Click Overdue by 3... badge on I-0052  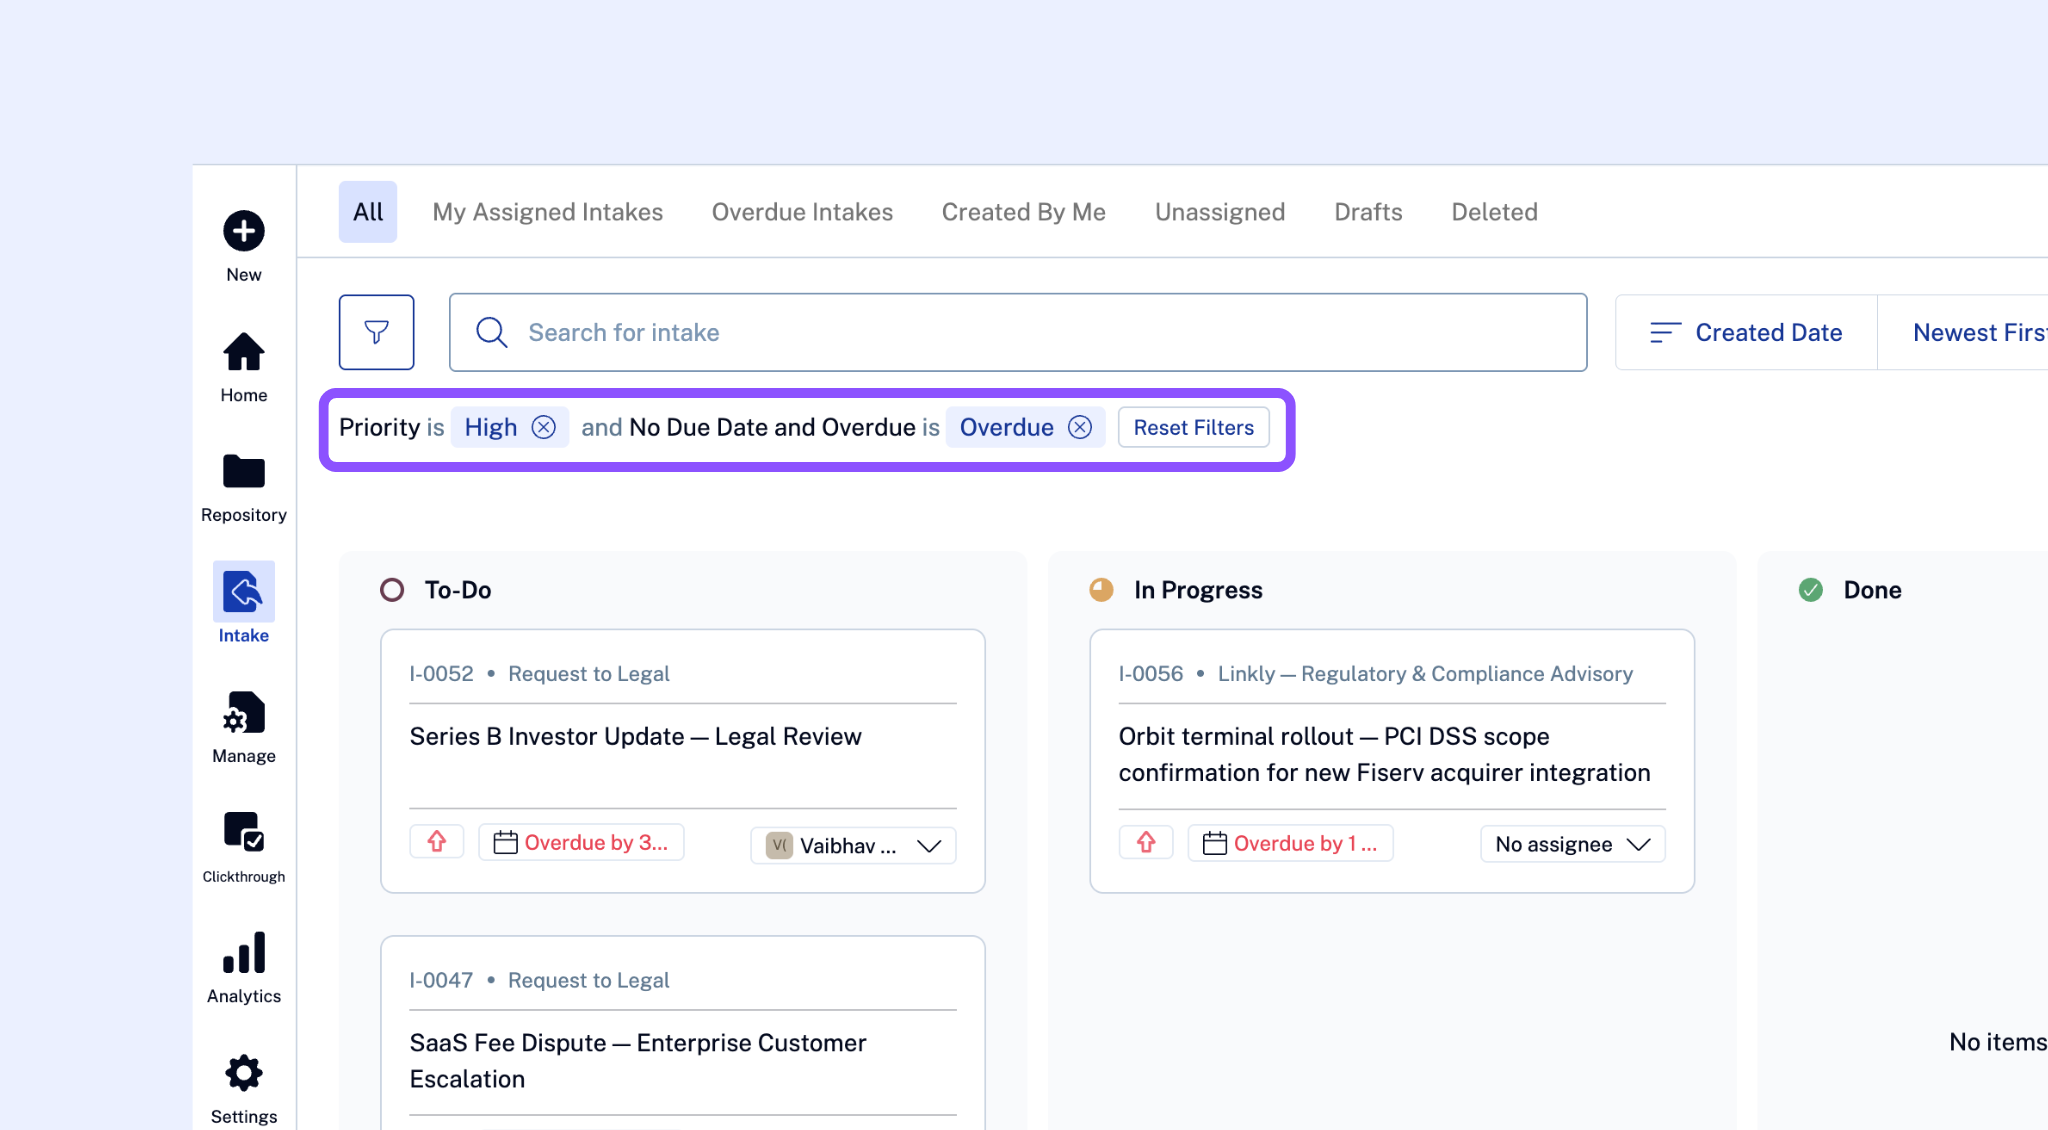pyautogui.click(x=581, y=842)
